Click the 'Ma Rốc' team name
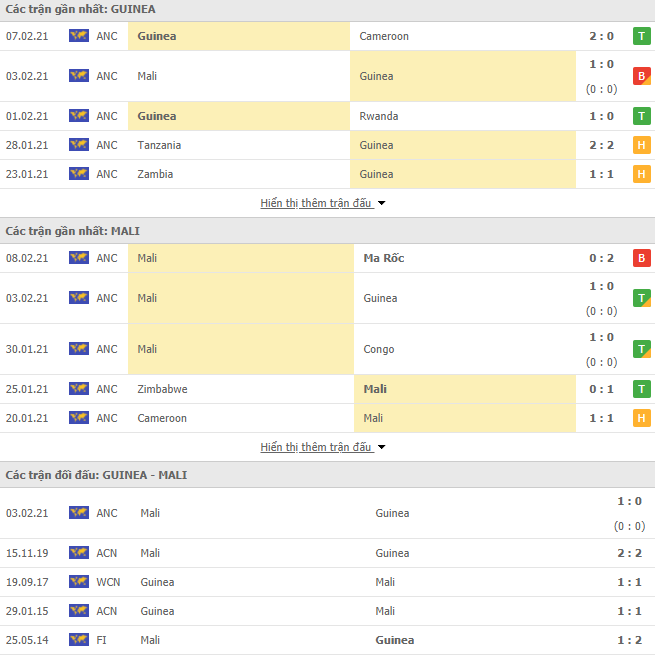 384,258
